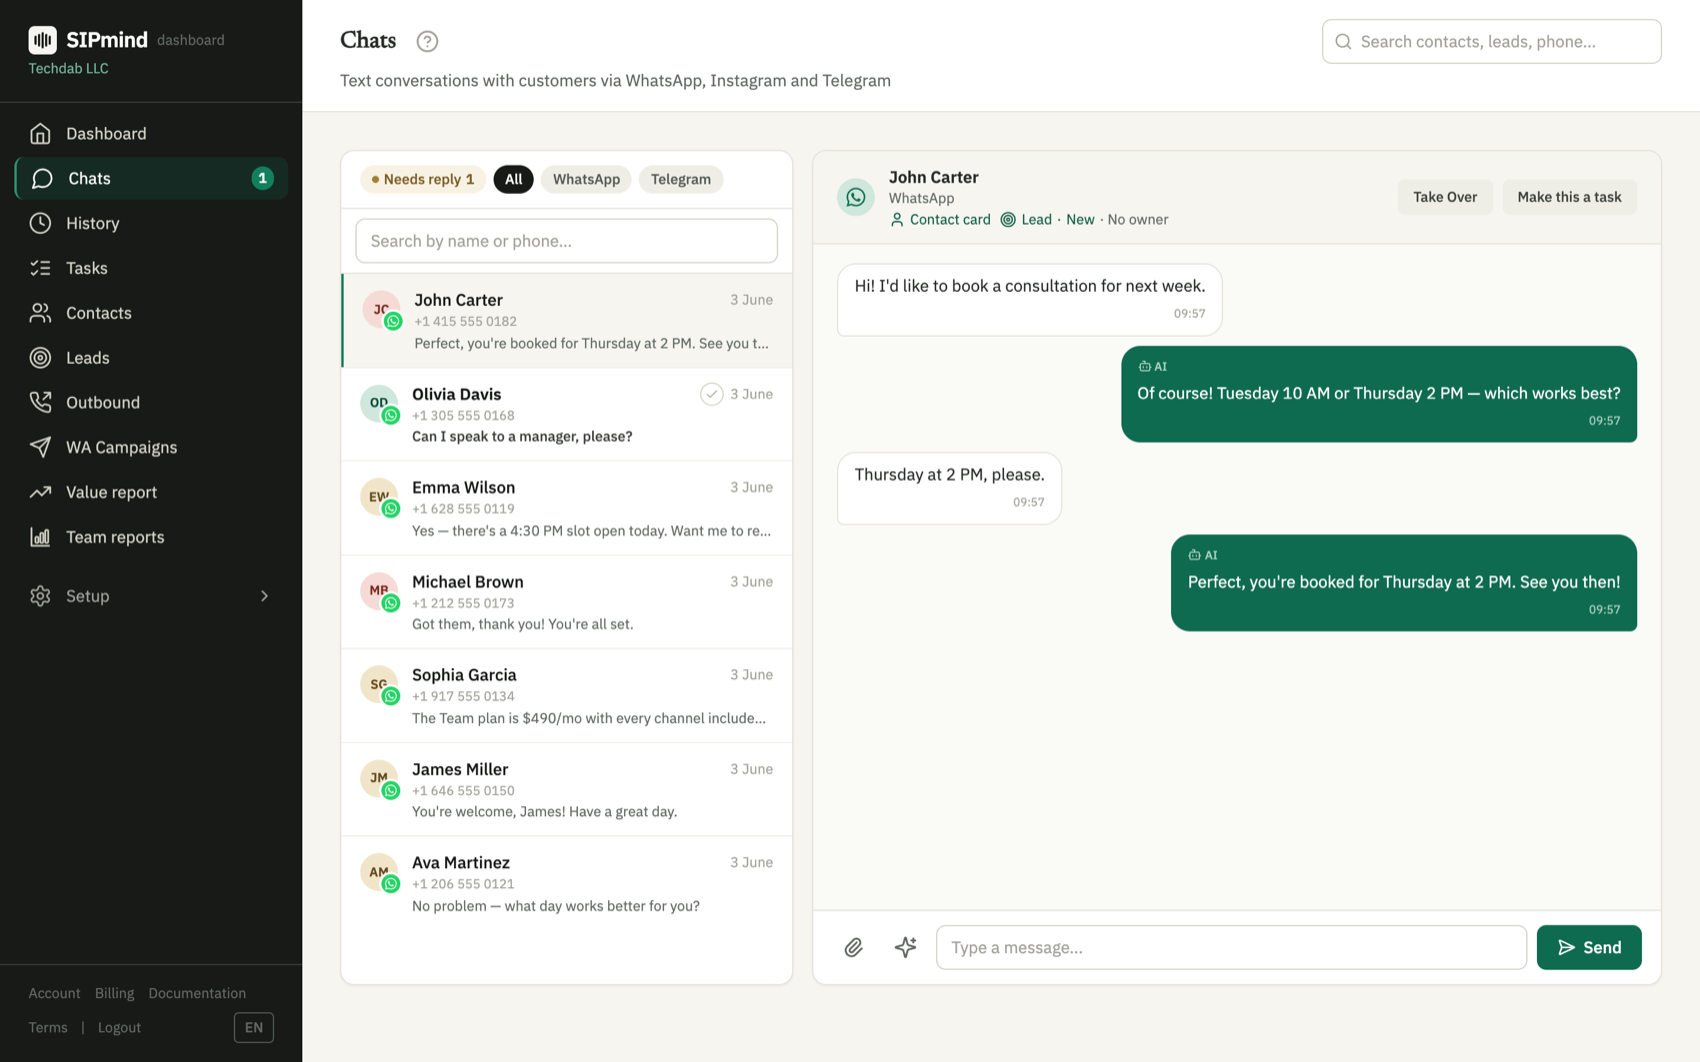Image resolution: width=1700 pixels, height=1062 pixels.
Task: Open Emma Wilson's conversation
Action: tap(566, 508)
